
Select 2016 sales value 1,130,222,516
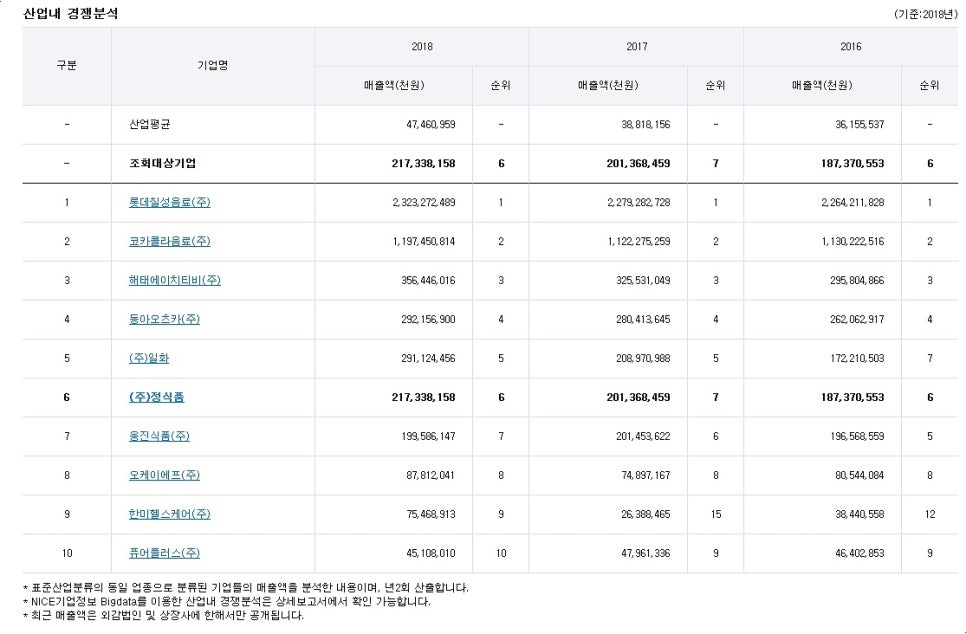853,242
